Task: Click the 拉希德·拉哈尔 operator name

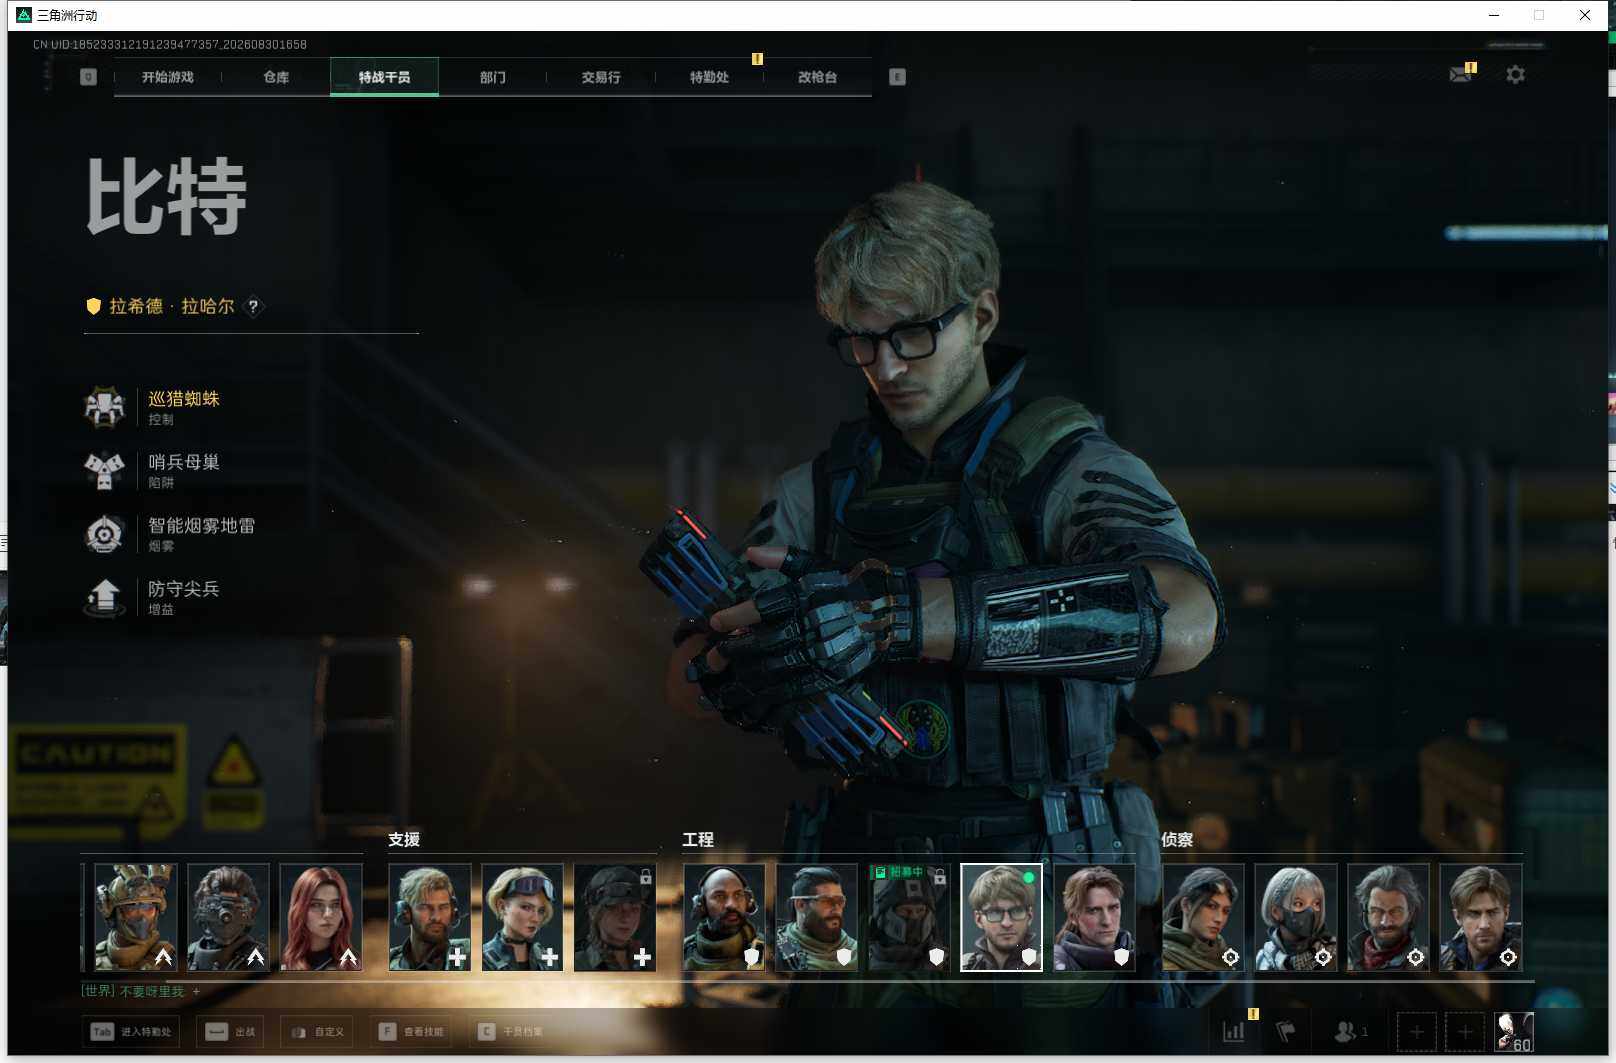Action: (x=172, y=307)
